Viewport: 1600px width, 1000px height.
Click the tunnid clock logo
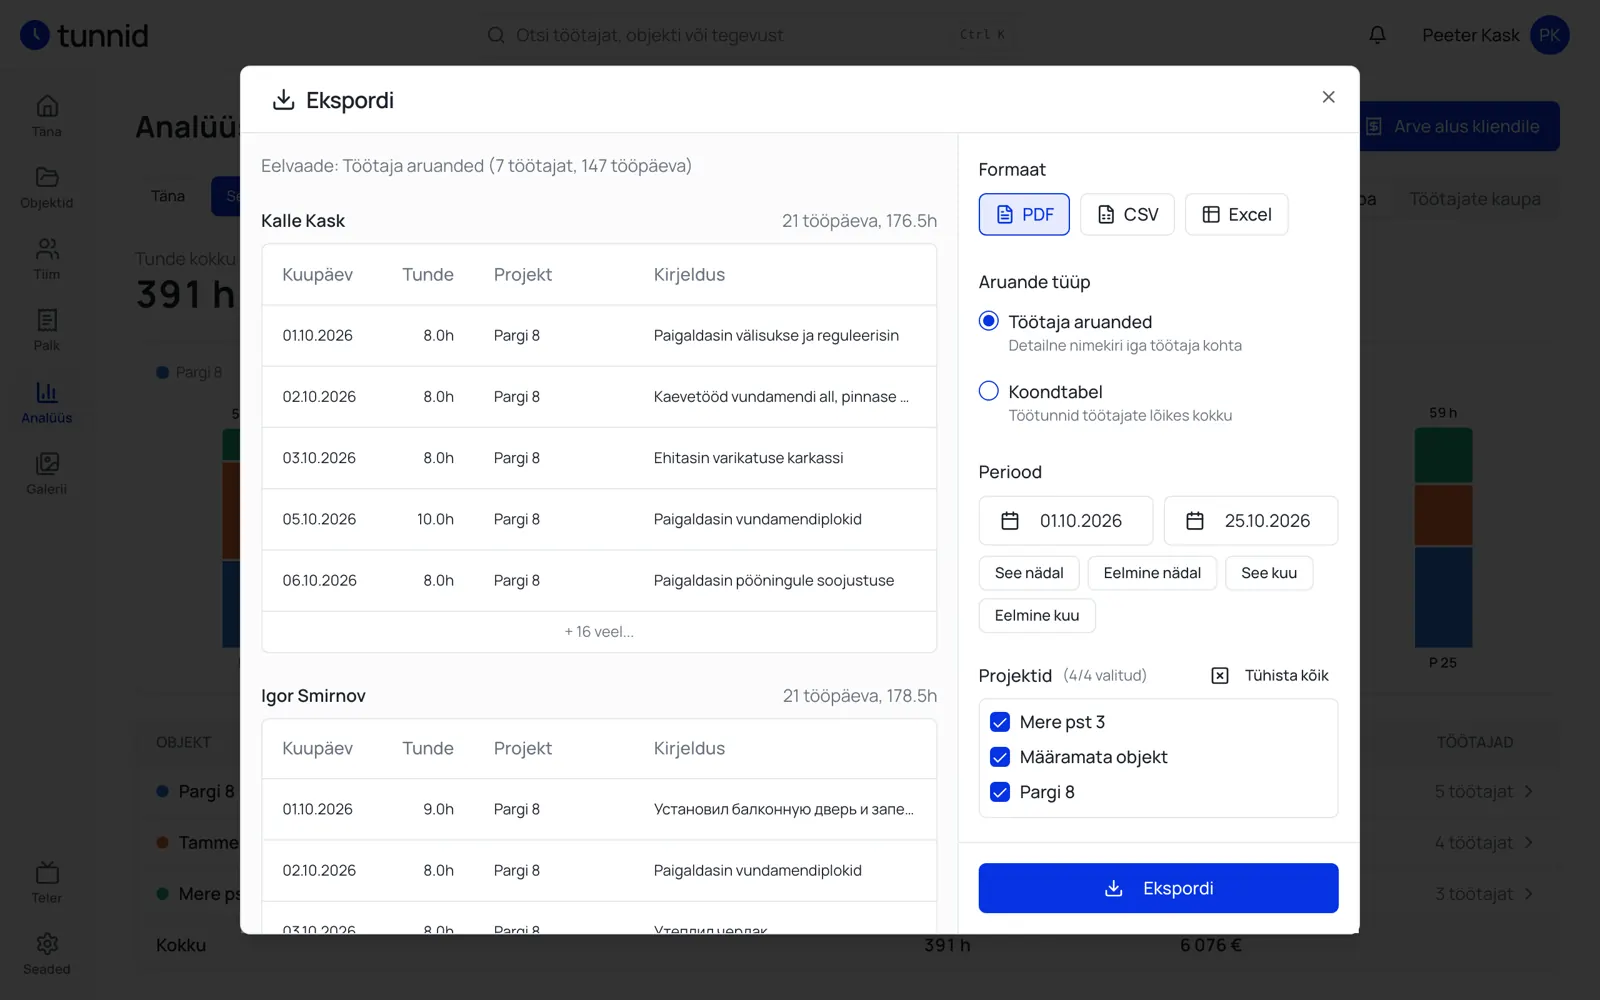coord(35,35)
